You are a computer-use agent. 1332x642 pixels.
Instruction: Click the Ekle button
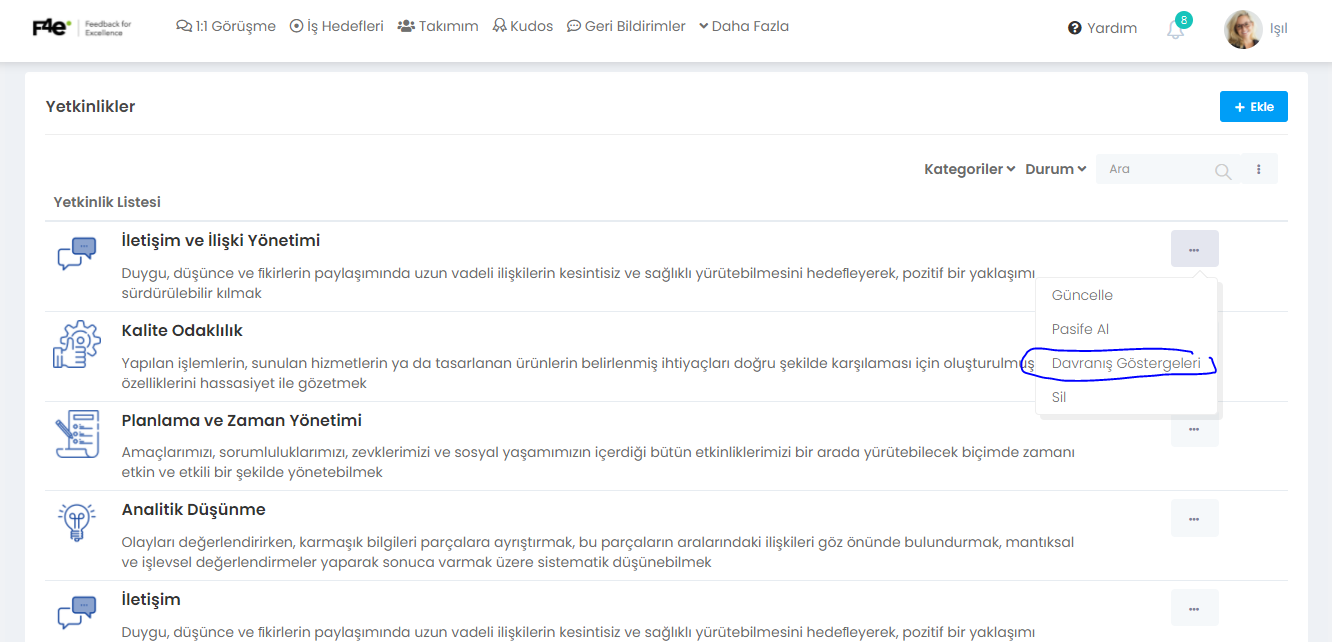pos(1254,107)
